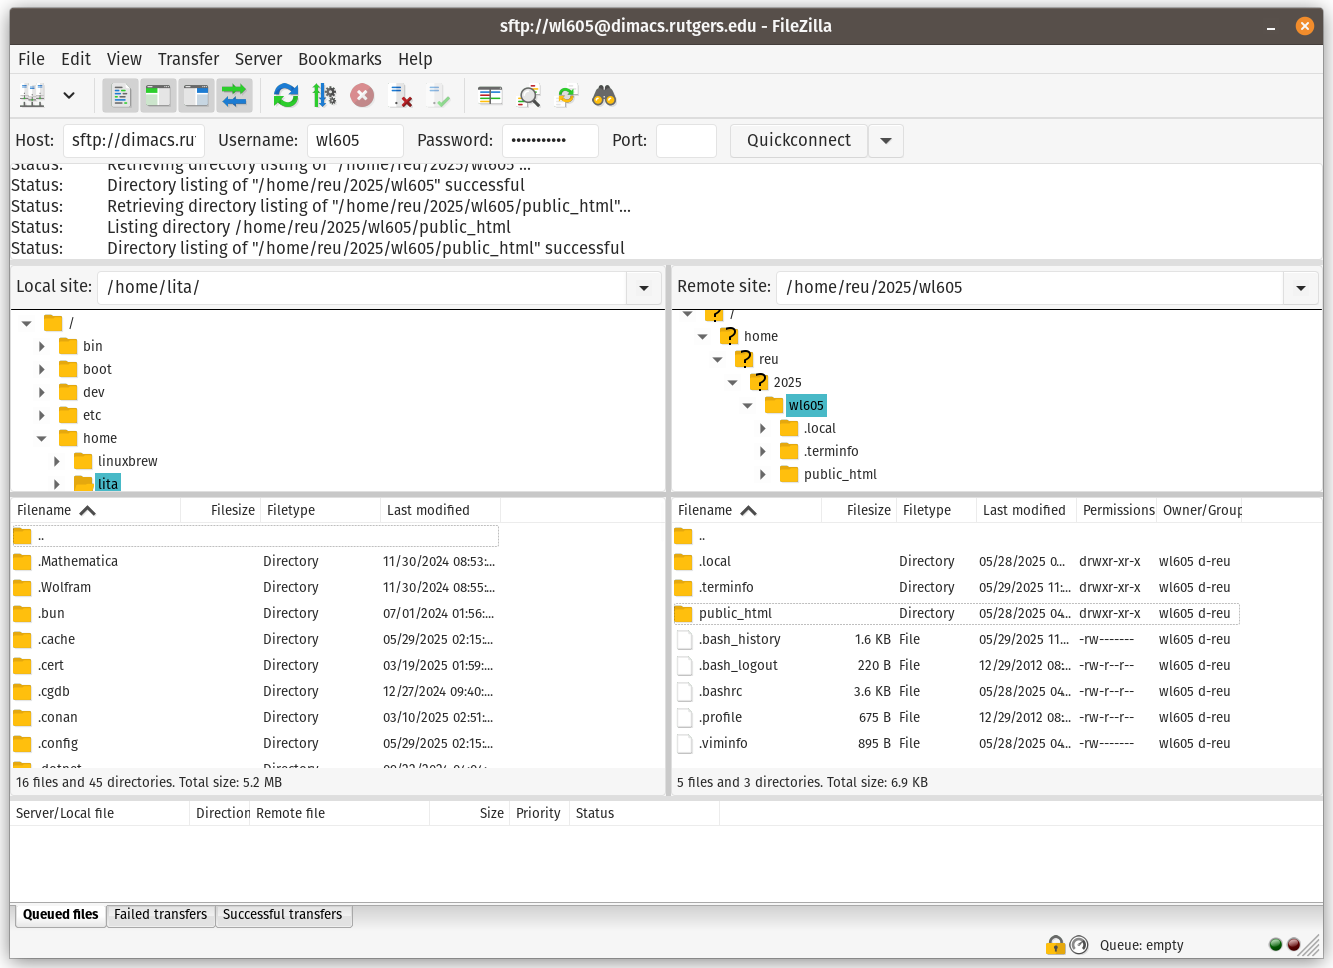The width and height of the screenshot is (1333, 968).
Task: Sort remote files by Permissions
Action: [1117, 510]
